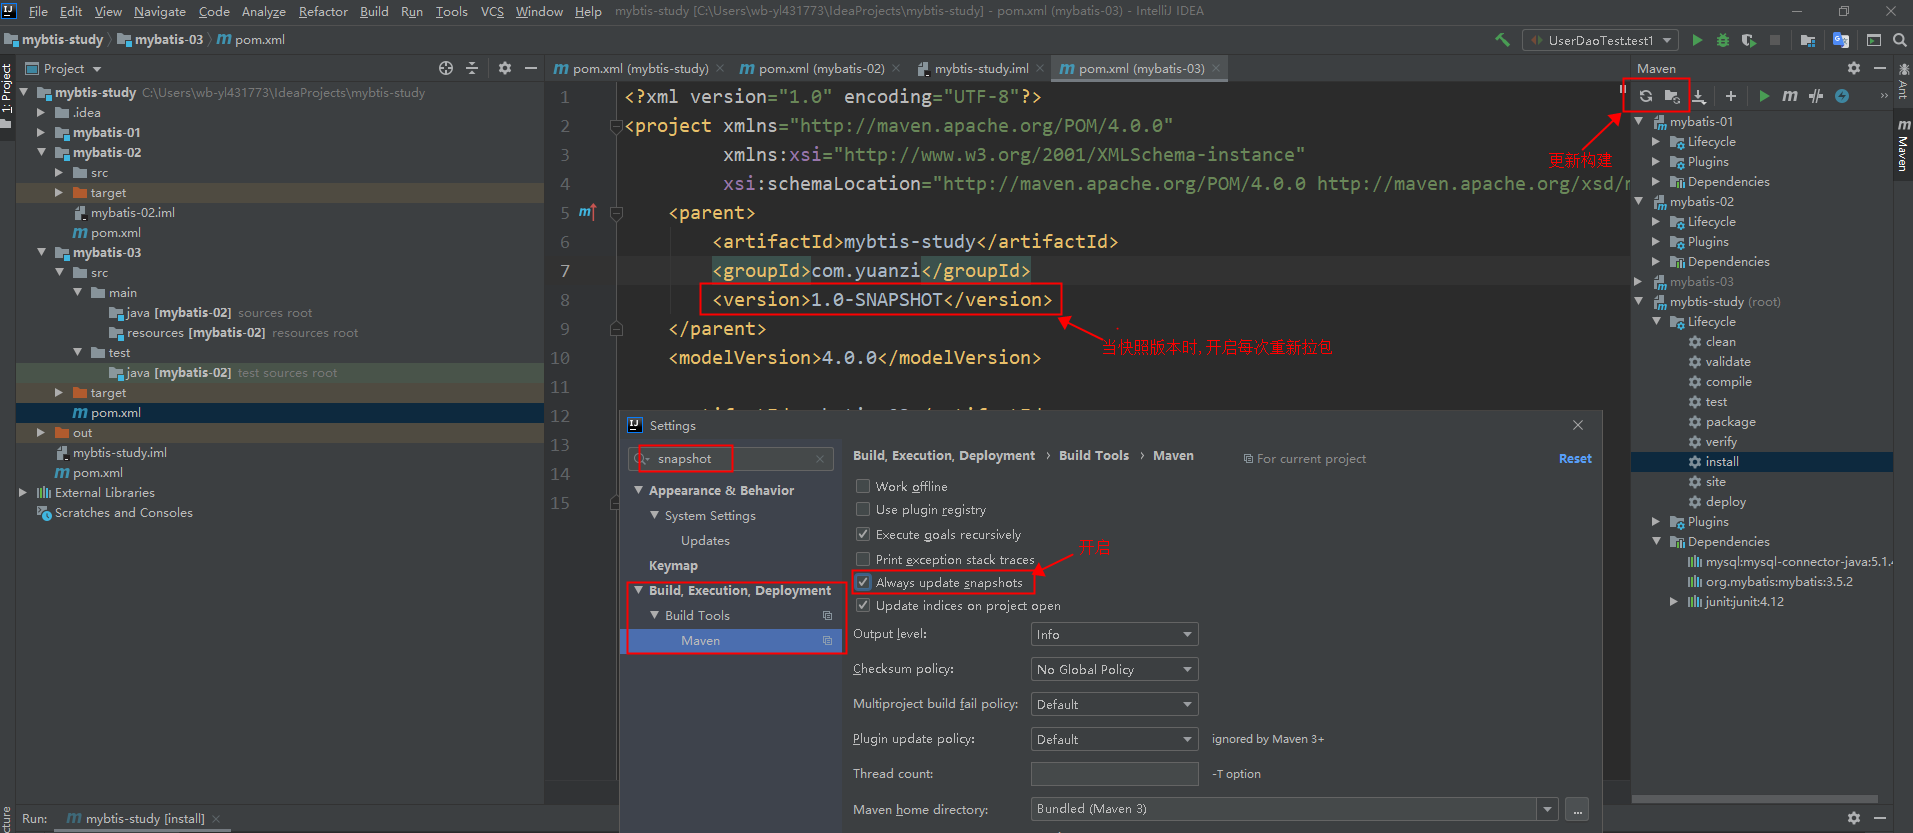The height and width of the screenshot is (833, 1913).
Task: Open Checksum policy dropdown
Action: [x=1114, y=669]
